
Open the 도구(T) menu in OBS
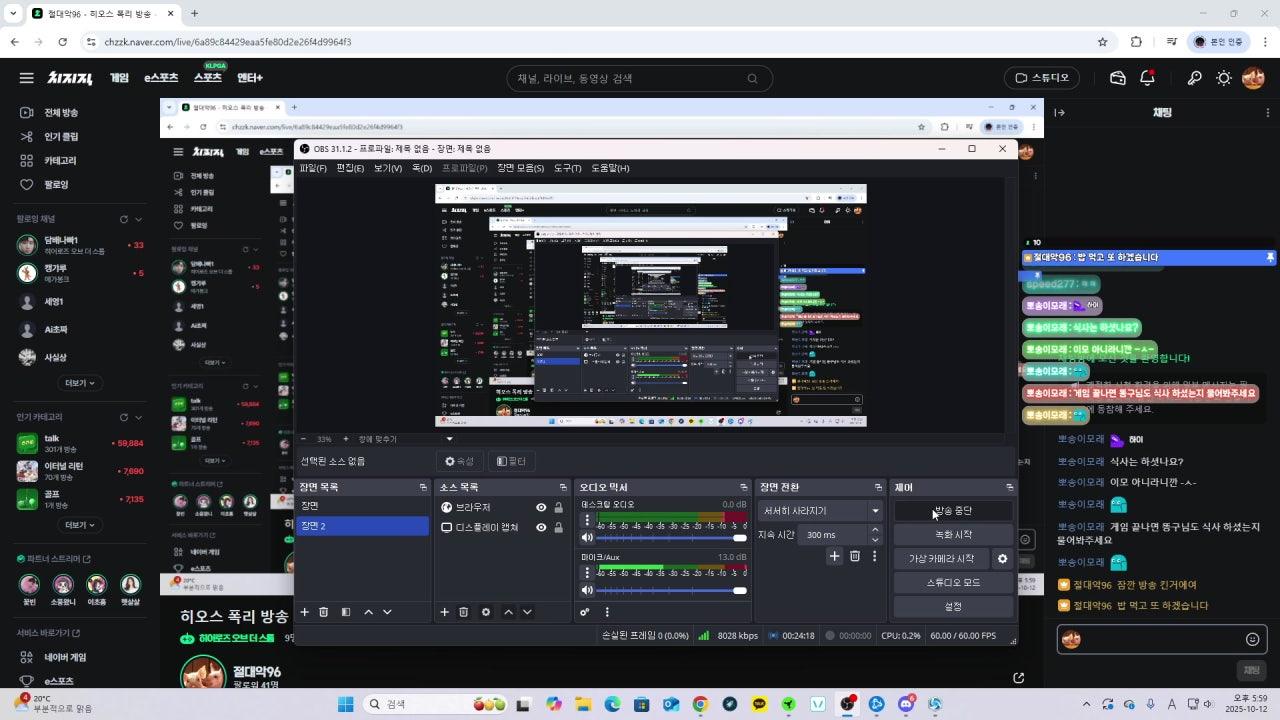point(567,168)
